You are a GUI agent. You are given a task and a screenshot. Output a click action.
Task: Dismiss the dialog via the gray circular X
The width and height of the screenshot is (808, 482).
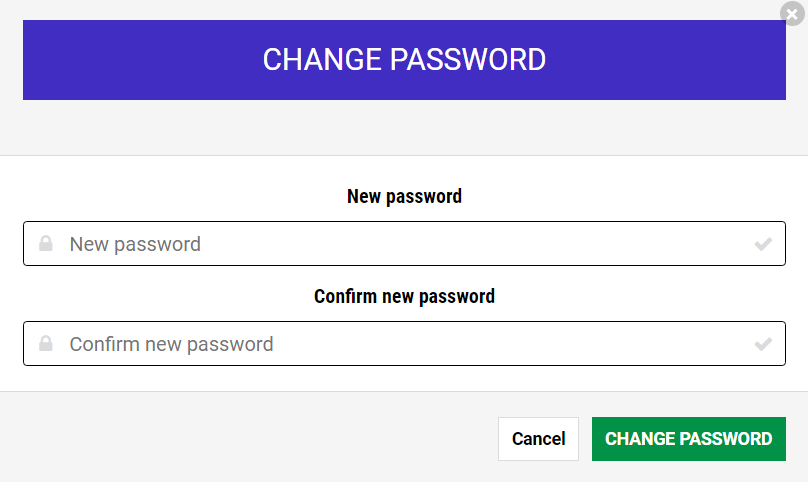pos(792,13)
